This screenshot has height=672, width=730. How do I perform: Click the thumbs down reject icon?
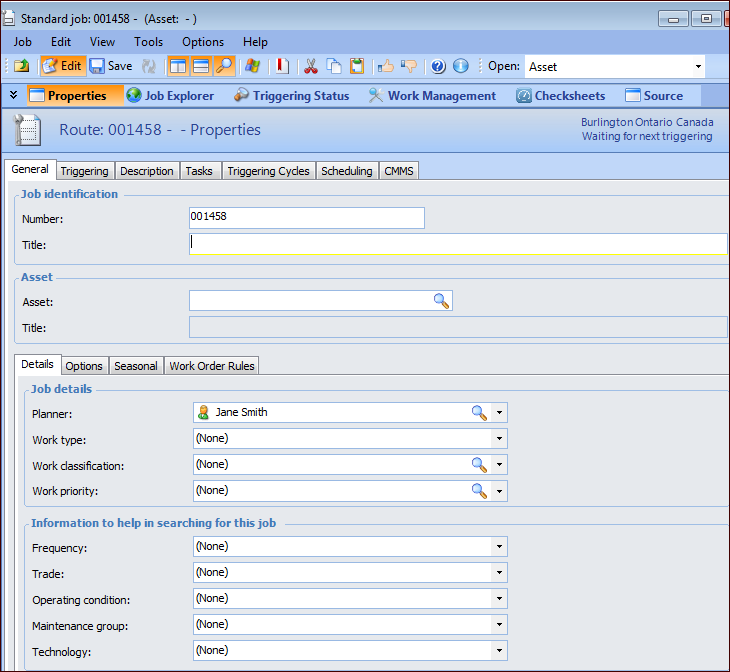pos(409,66)
